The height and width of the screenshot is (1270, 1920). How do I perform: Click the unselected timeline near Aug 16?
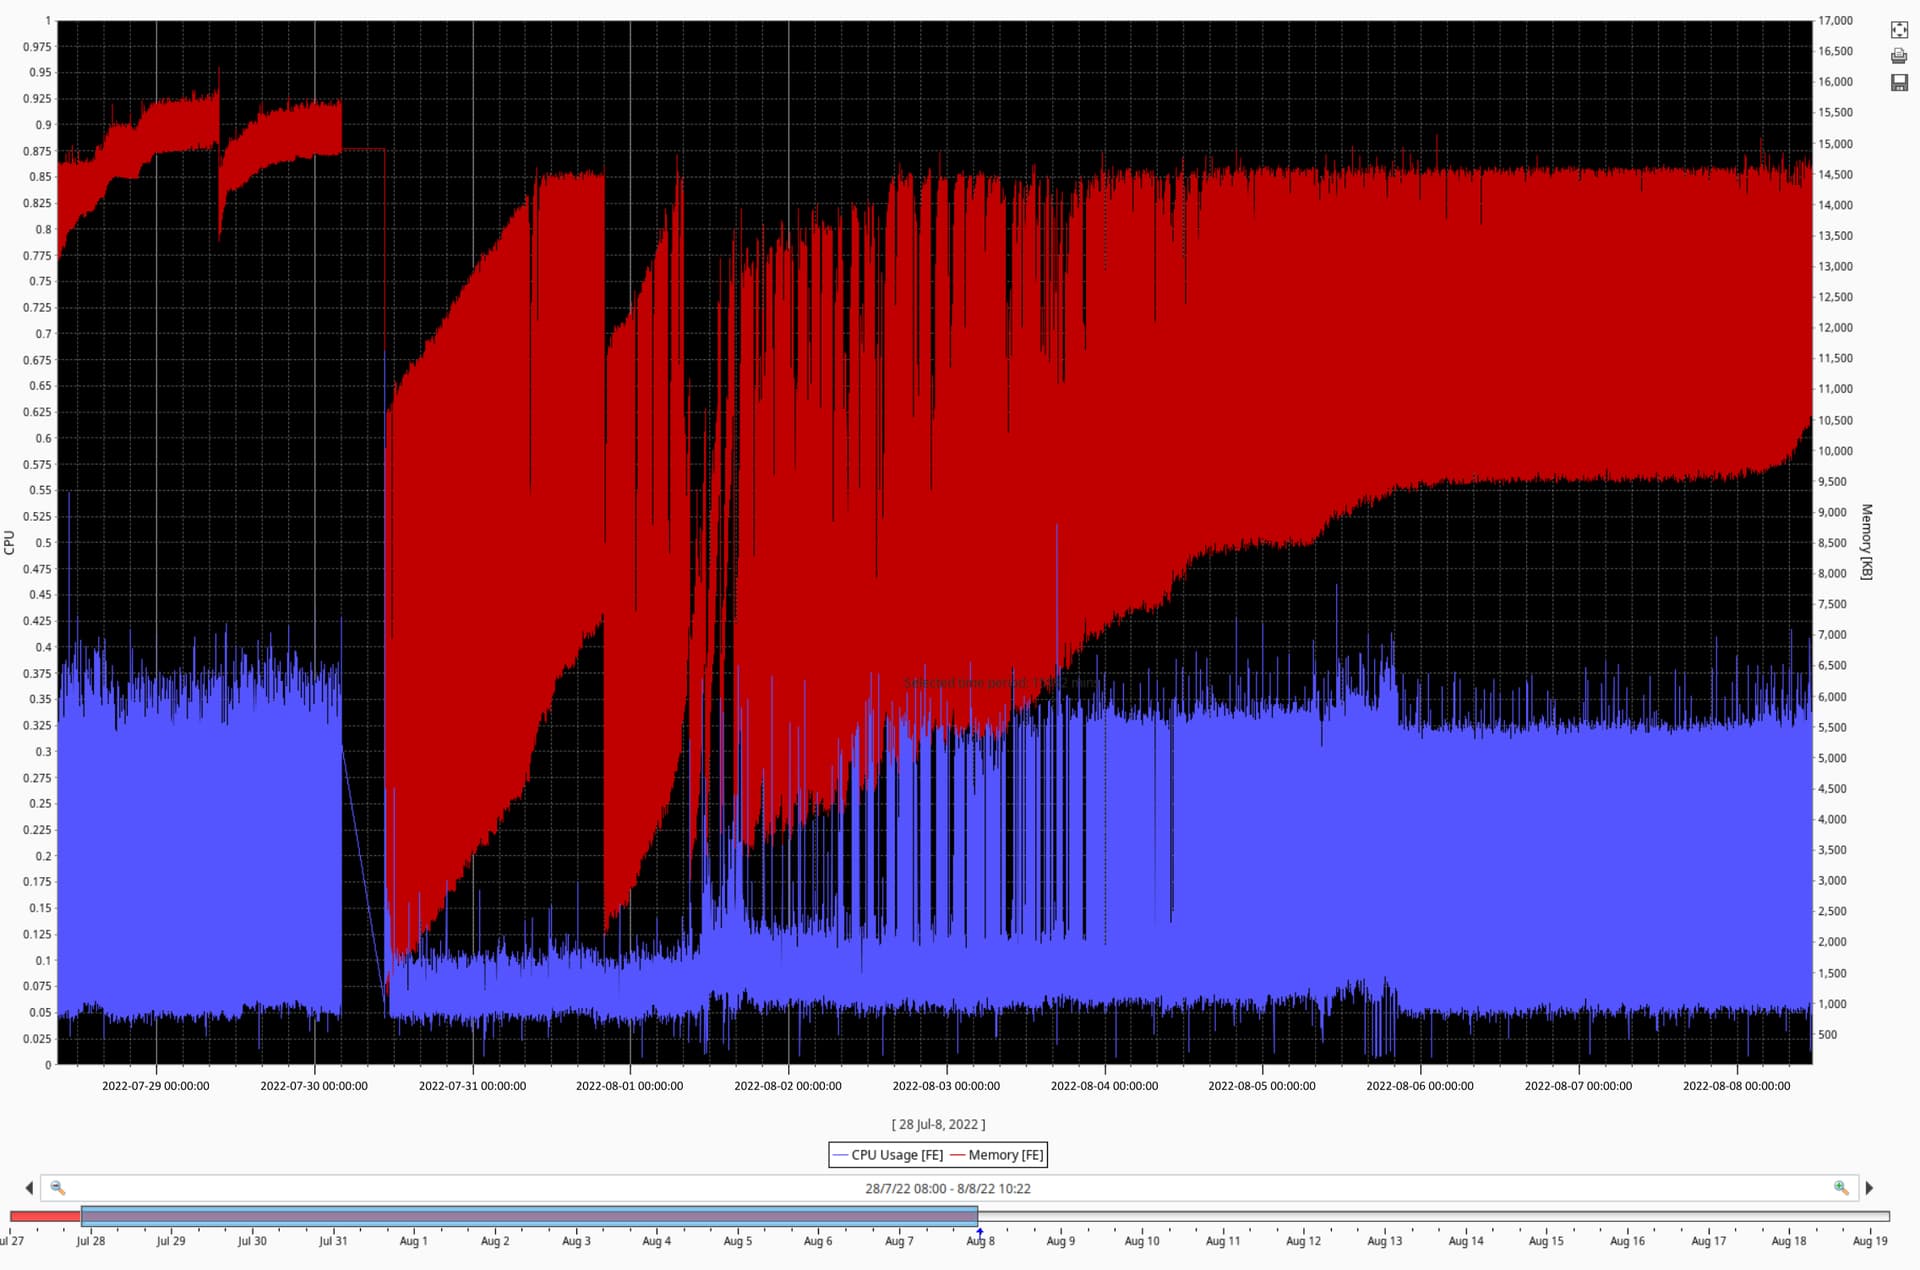(x=1627, y=1216)
